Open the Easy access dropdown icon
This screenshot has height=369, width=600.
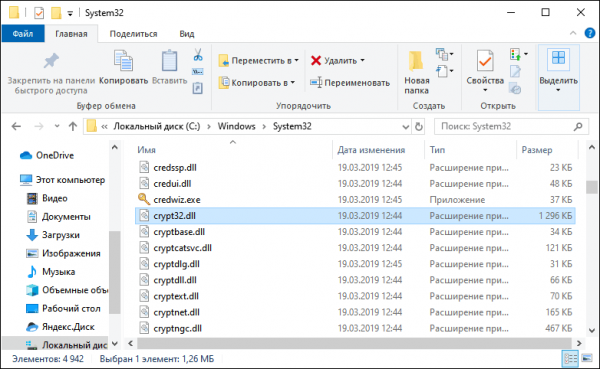tap(444, 71)
